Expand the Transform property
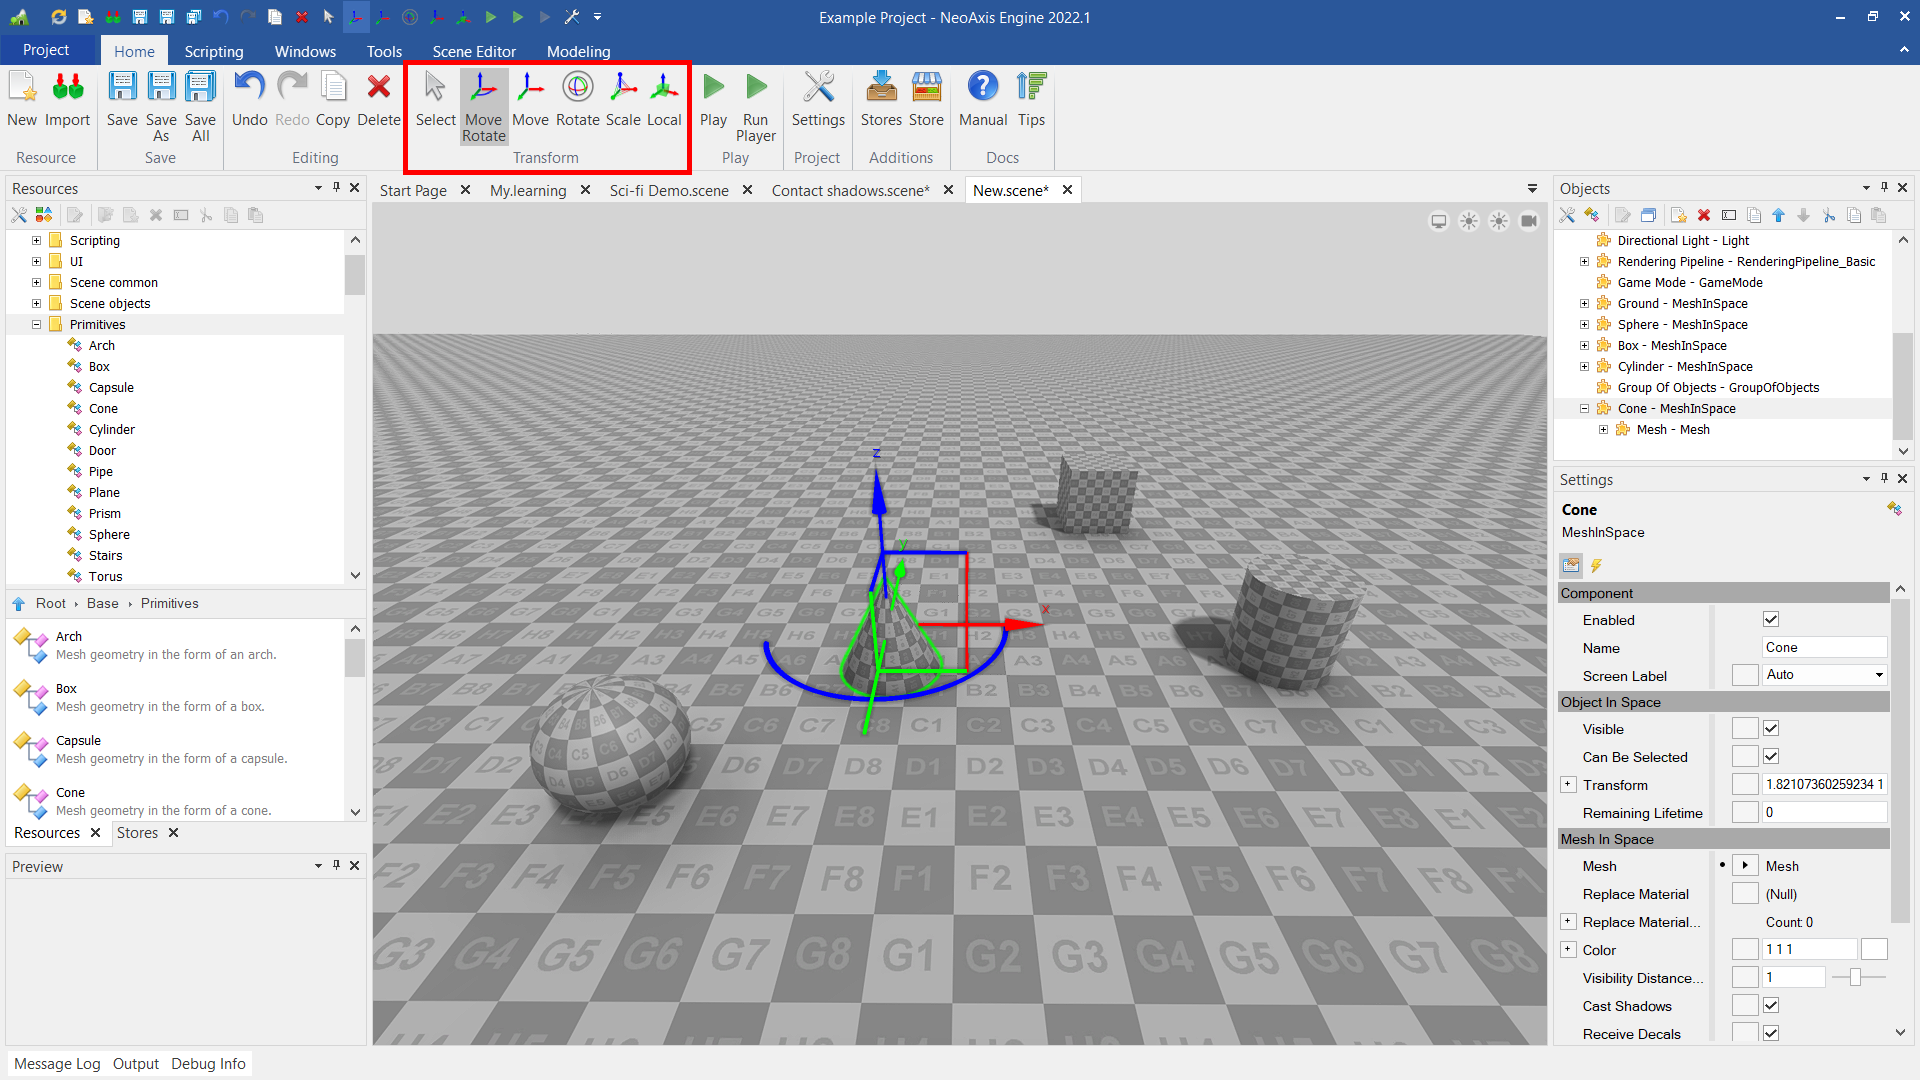The width and height of the screenshot is (1920, 1080). click(x=1568, y=785)
